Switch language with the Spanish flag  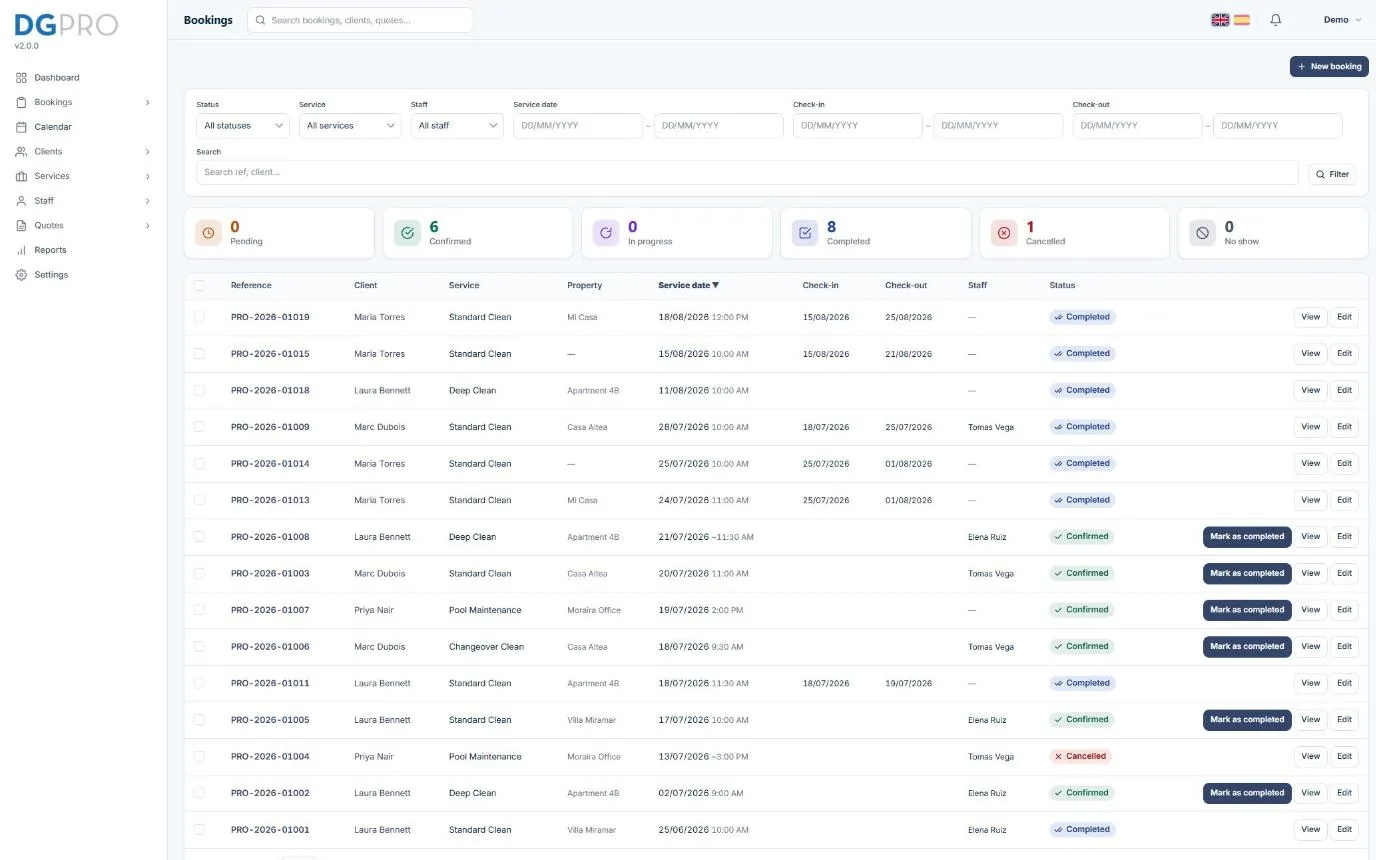(1242, 20)
